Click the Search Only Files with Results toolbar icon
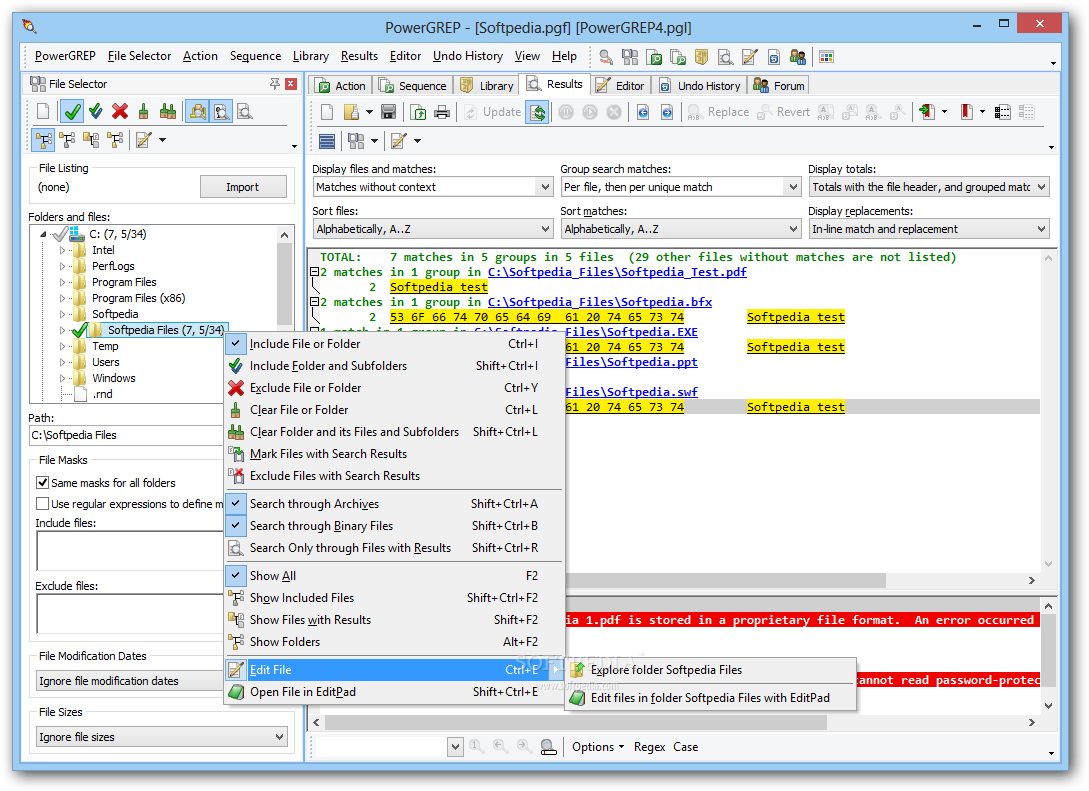Image resolution: width=1089 pixels, height=791 pixels. [x=244, y=111]
